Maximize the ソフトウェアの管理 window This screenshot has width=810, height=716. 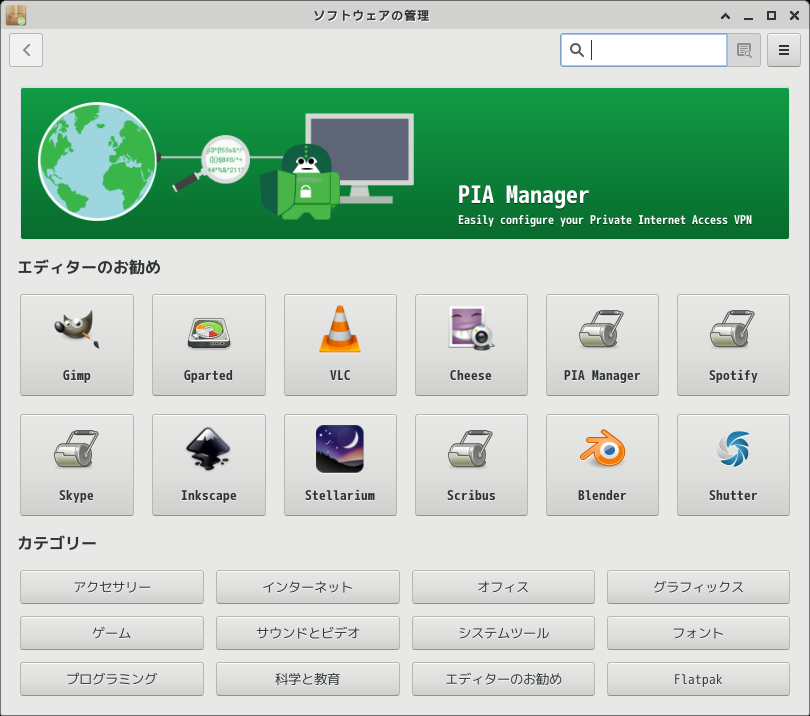pyautogui.click(x=771, y=16)
